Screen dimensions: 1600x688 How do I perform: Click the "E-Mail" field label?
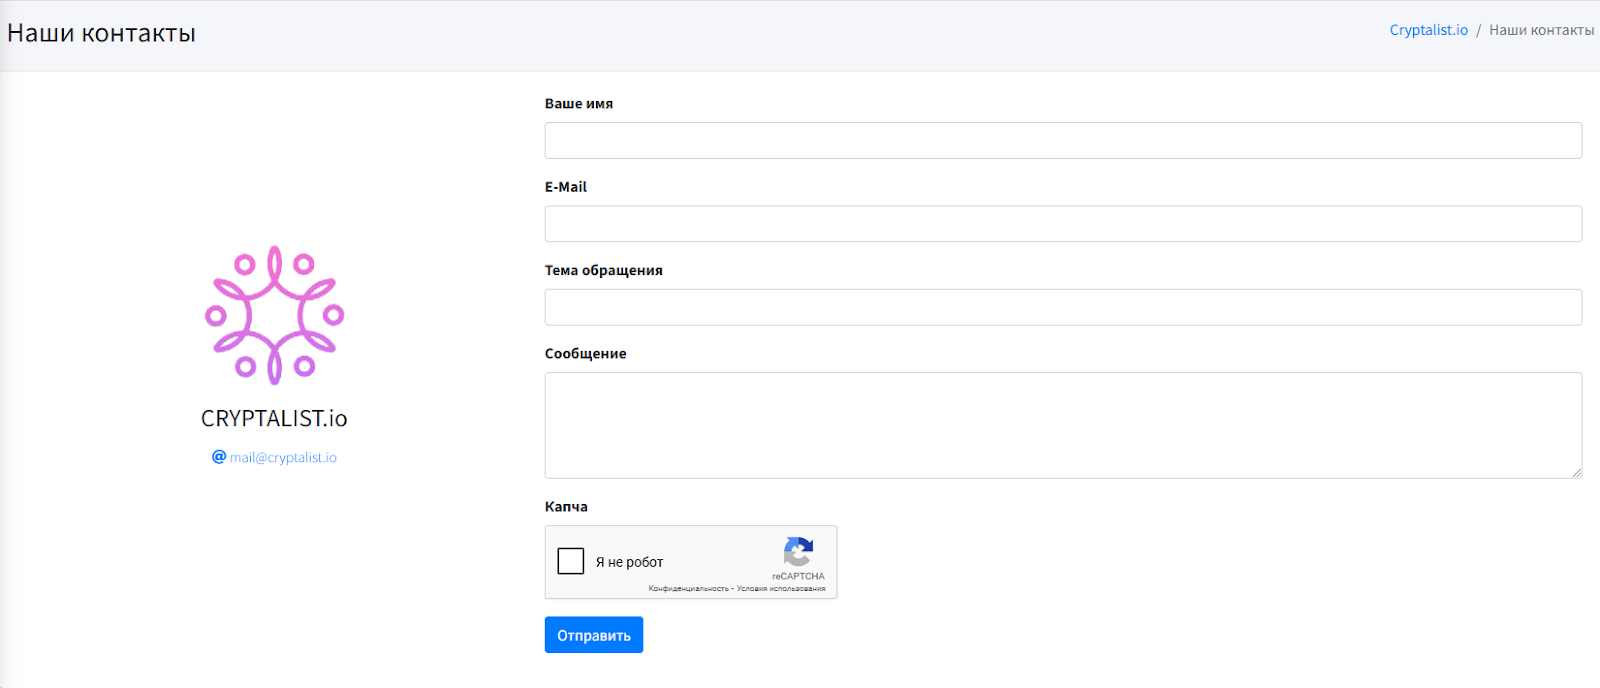tap(565, 187)
